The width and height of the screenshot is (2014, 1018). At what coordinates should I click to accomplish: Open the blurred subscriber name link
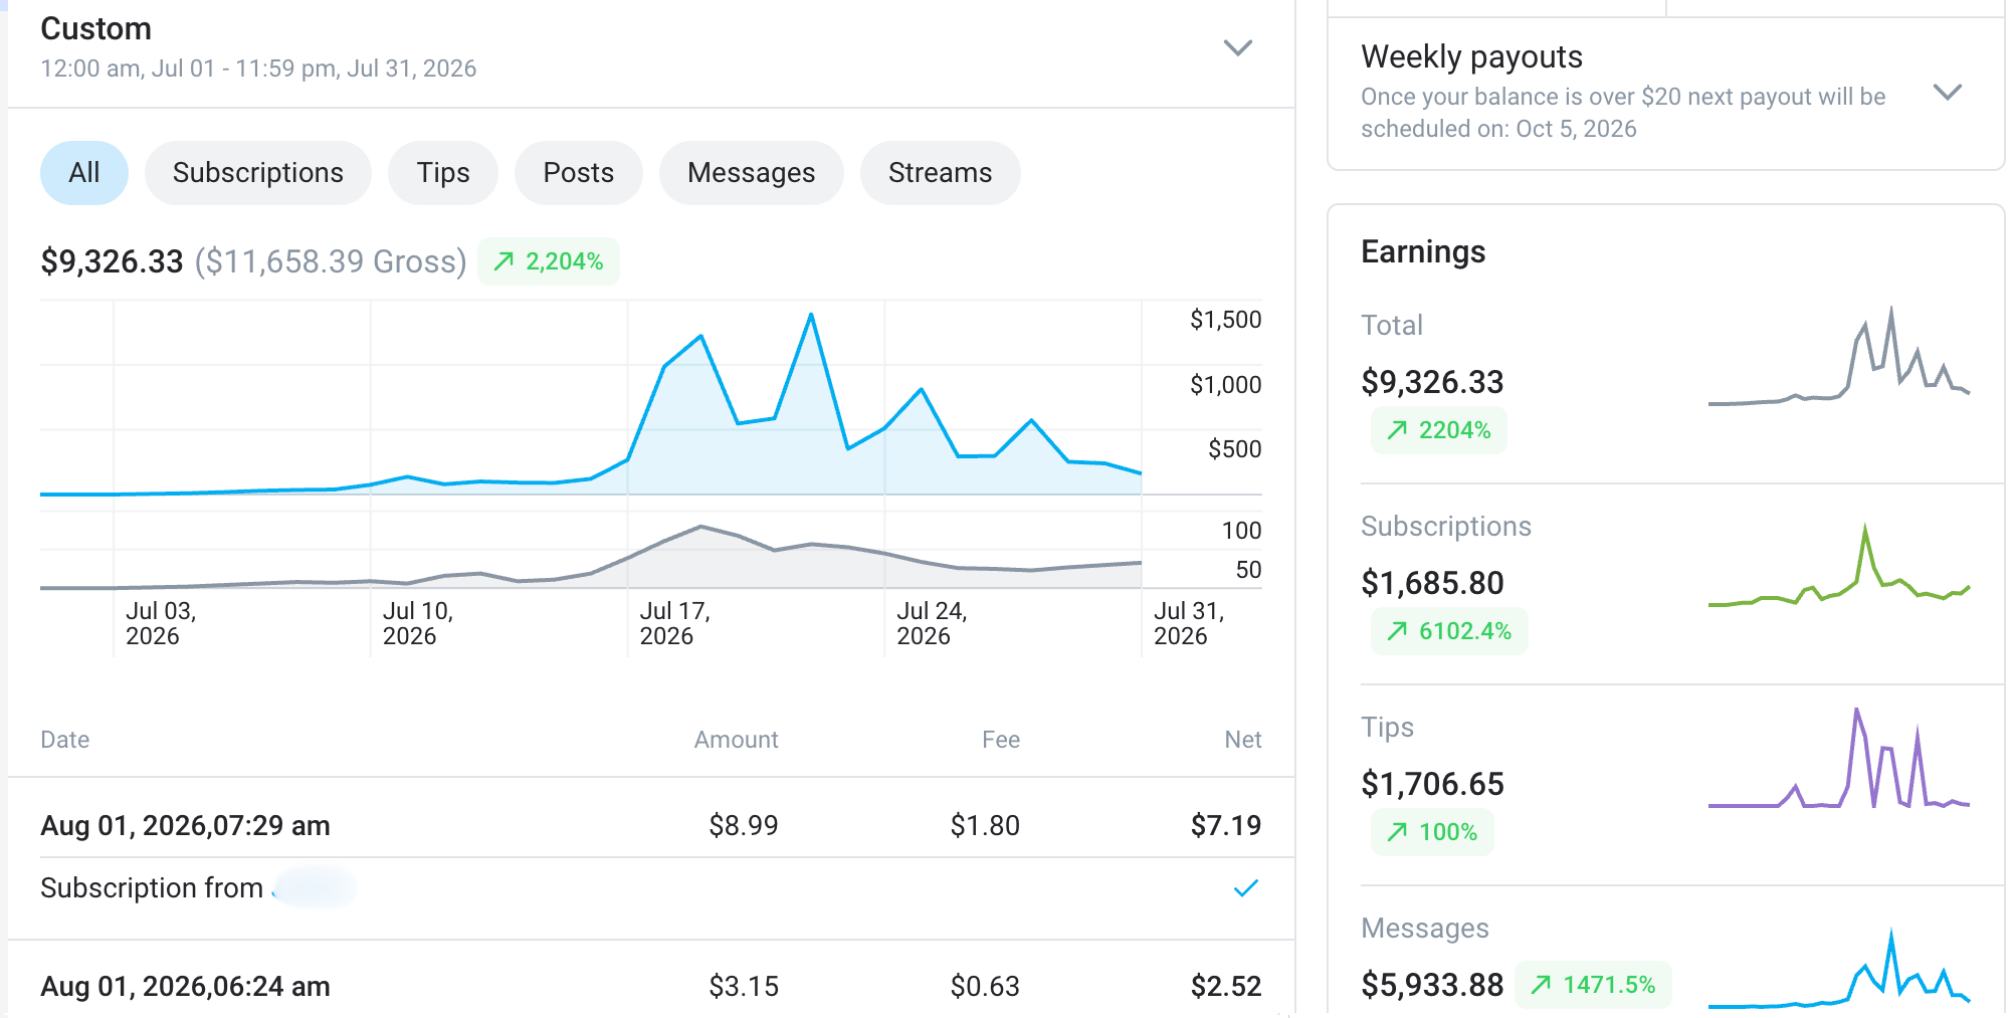pyautogui.click(x=314, y=888)
